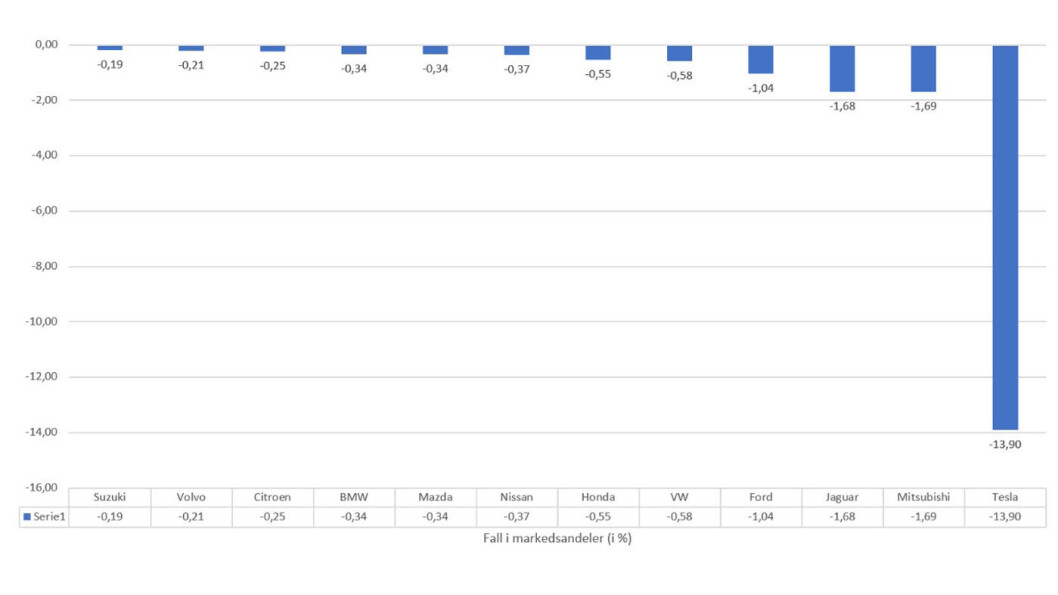Image resolution: width=1058 pixels, height=595 pixels.
Task: Select the Volvo column header cell
Action: click(x=191, y=497)
